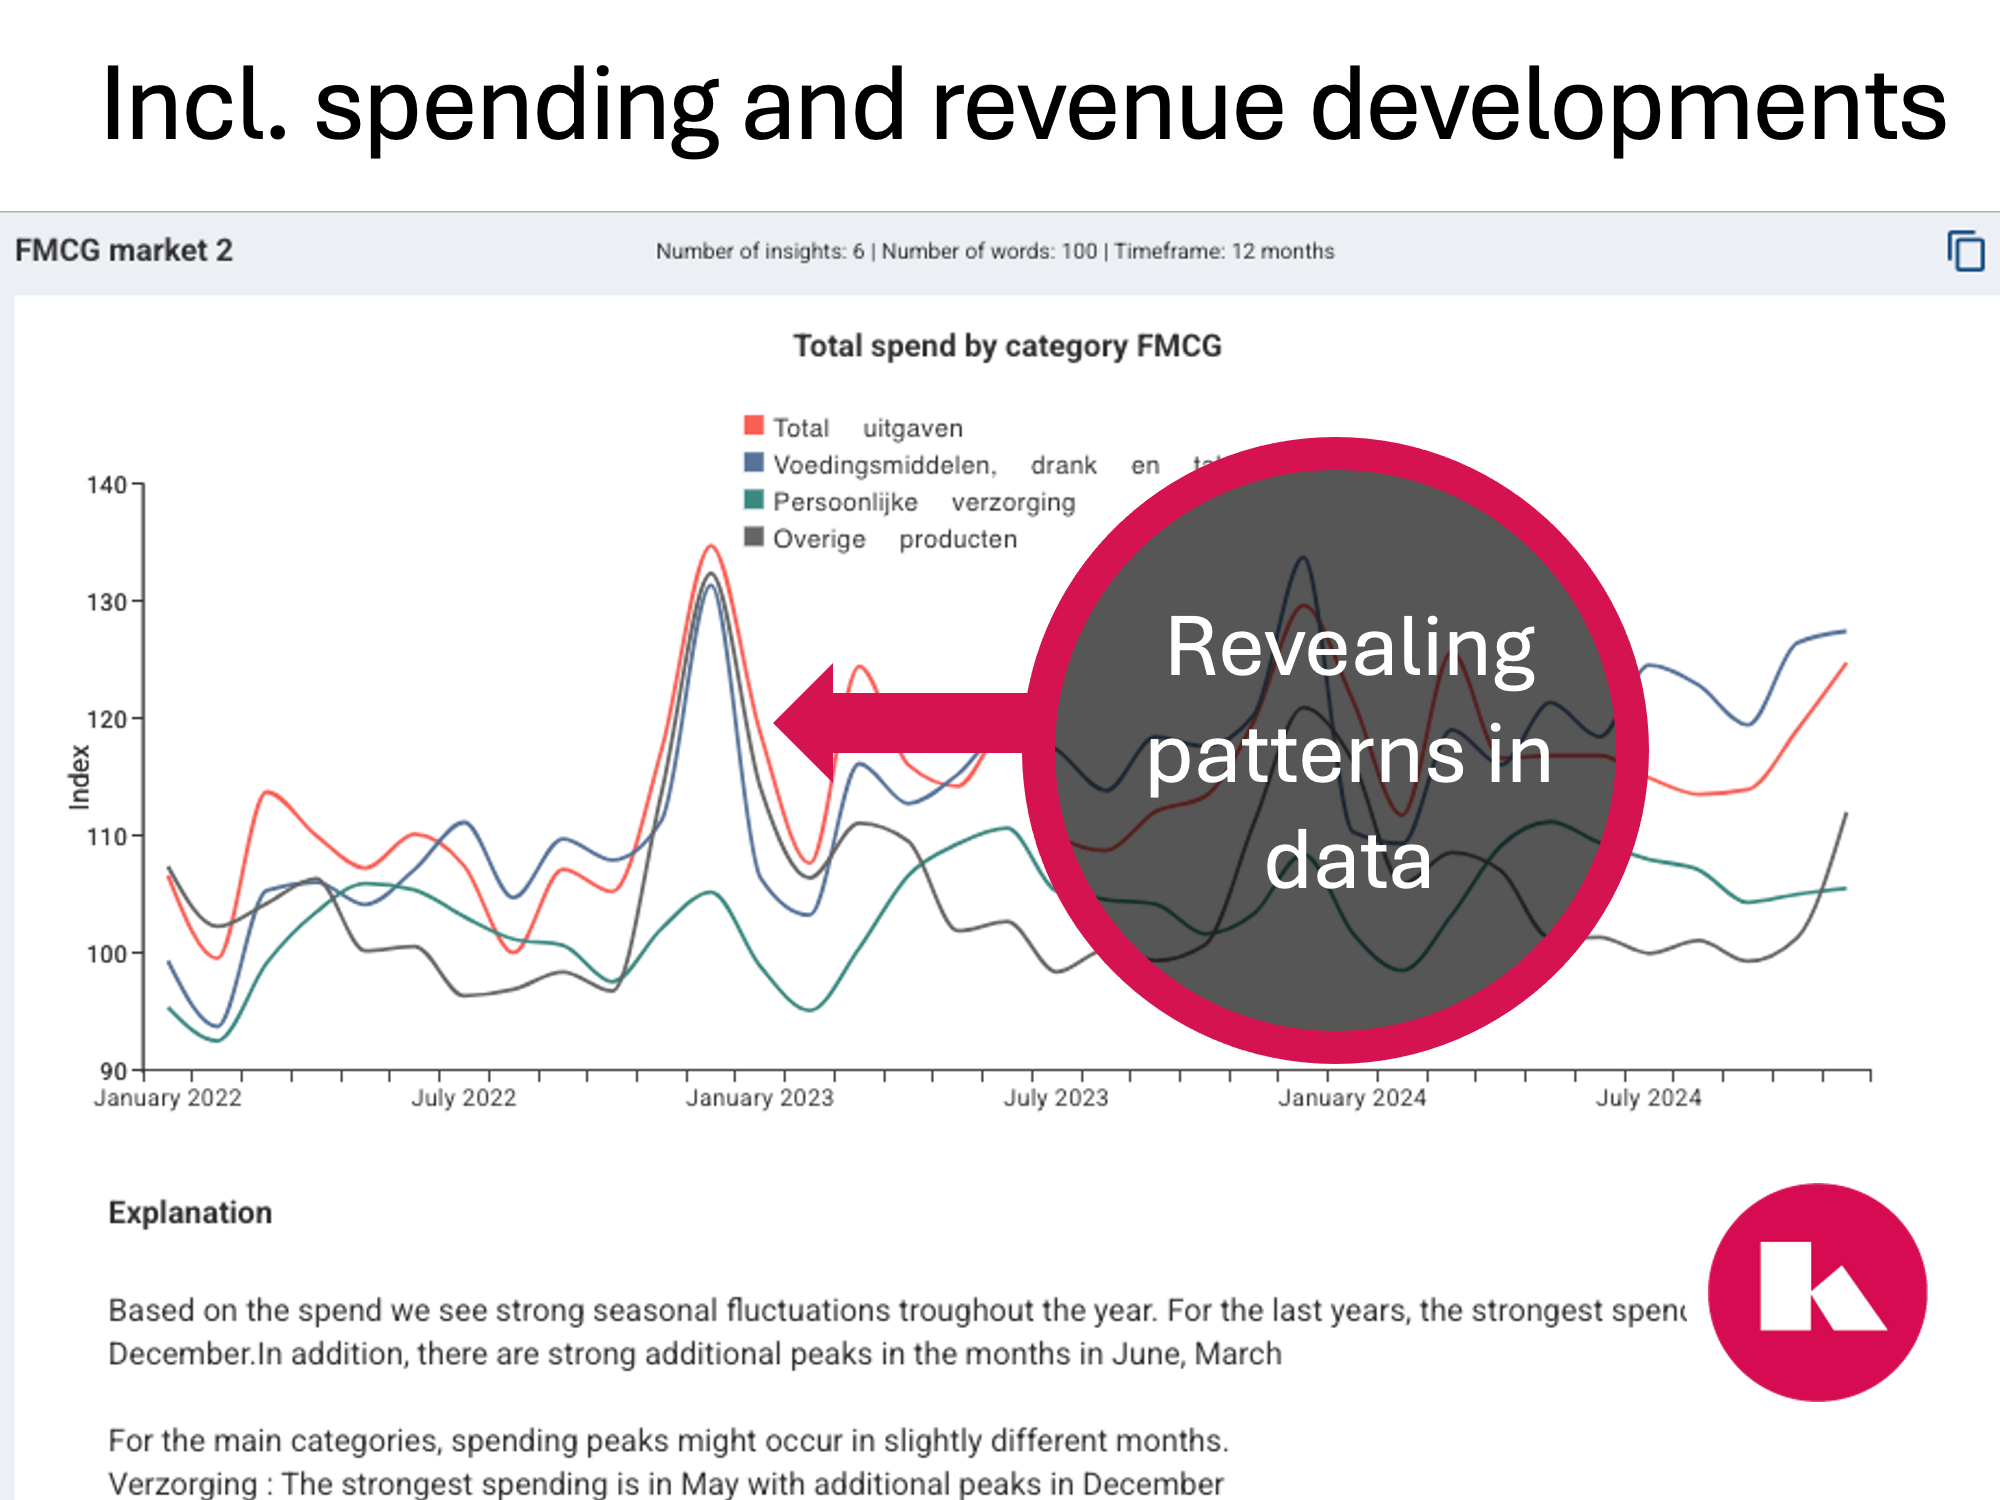The height and width of the screenshot is (1500, 2000).
Task: Click the green Persoonlijke verzorging legend swatch
Action: click(754, 500)
